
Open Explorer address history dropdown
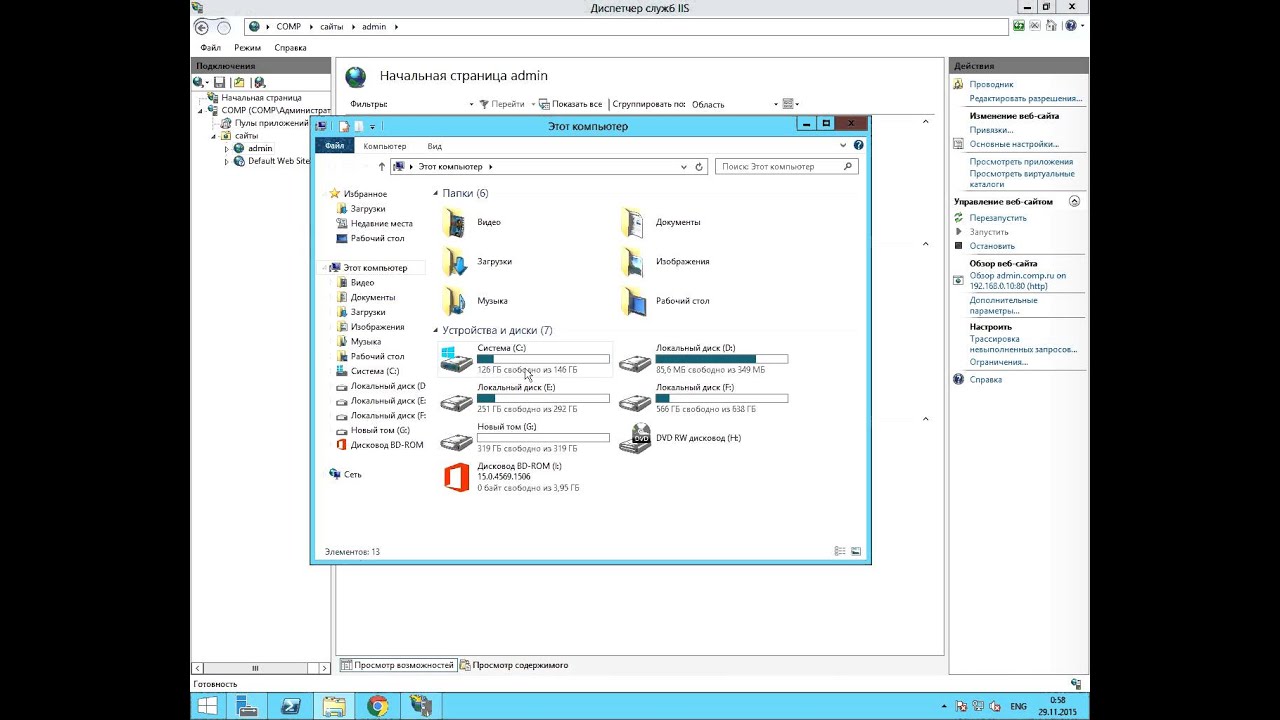coord(684,167)
